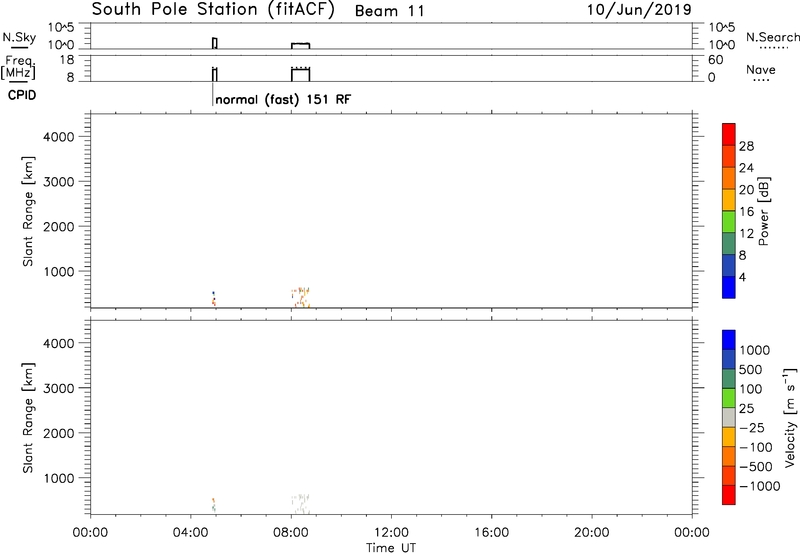Image resolution: width=800 pixels, height=554 pixels.
Task: Click the 'Time UT' axis title
Action: (391, 548)
